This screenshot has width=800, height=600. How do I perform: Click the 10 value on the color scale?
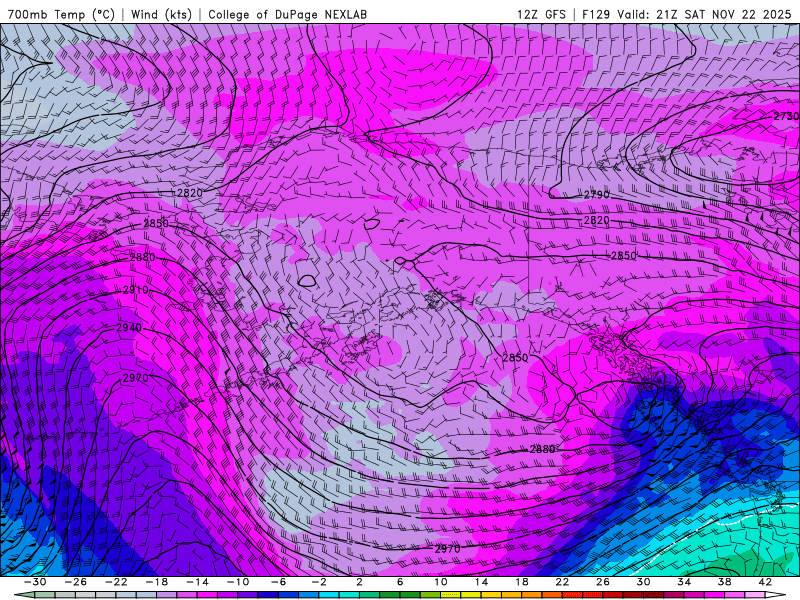click(x=441, y=582)
